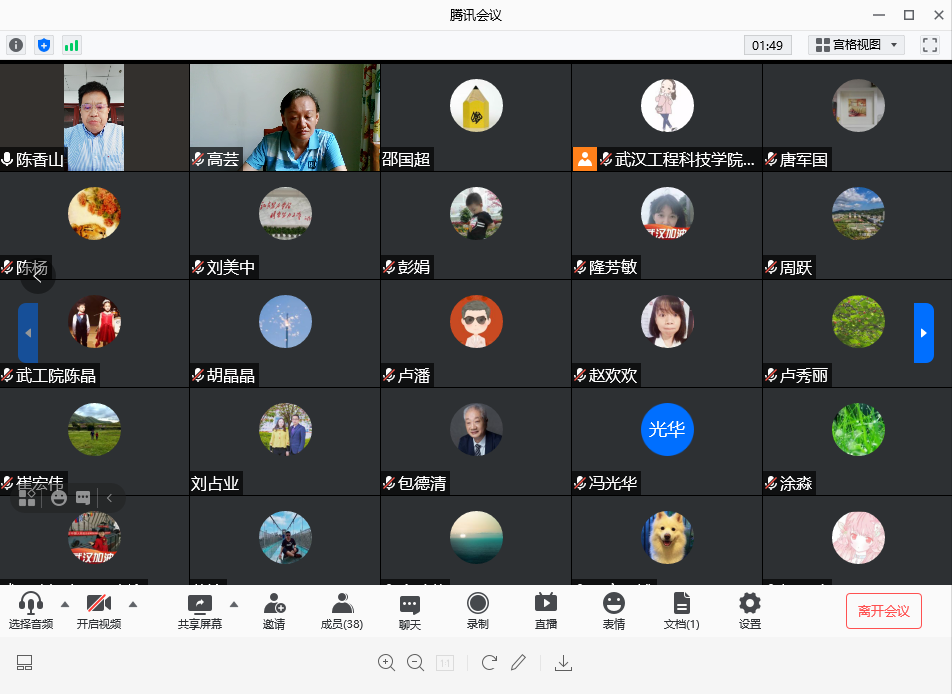Open 设置 settings gear
Viewport: 952px width, 694px height.
(749, 610)
